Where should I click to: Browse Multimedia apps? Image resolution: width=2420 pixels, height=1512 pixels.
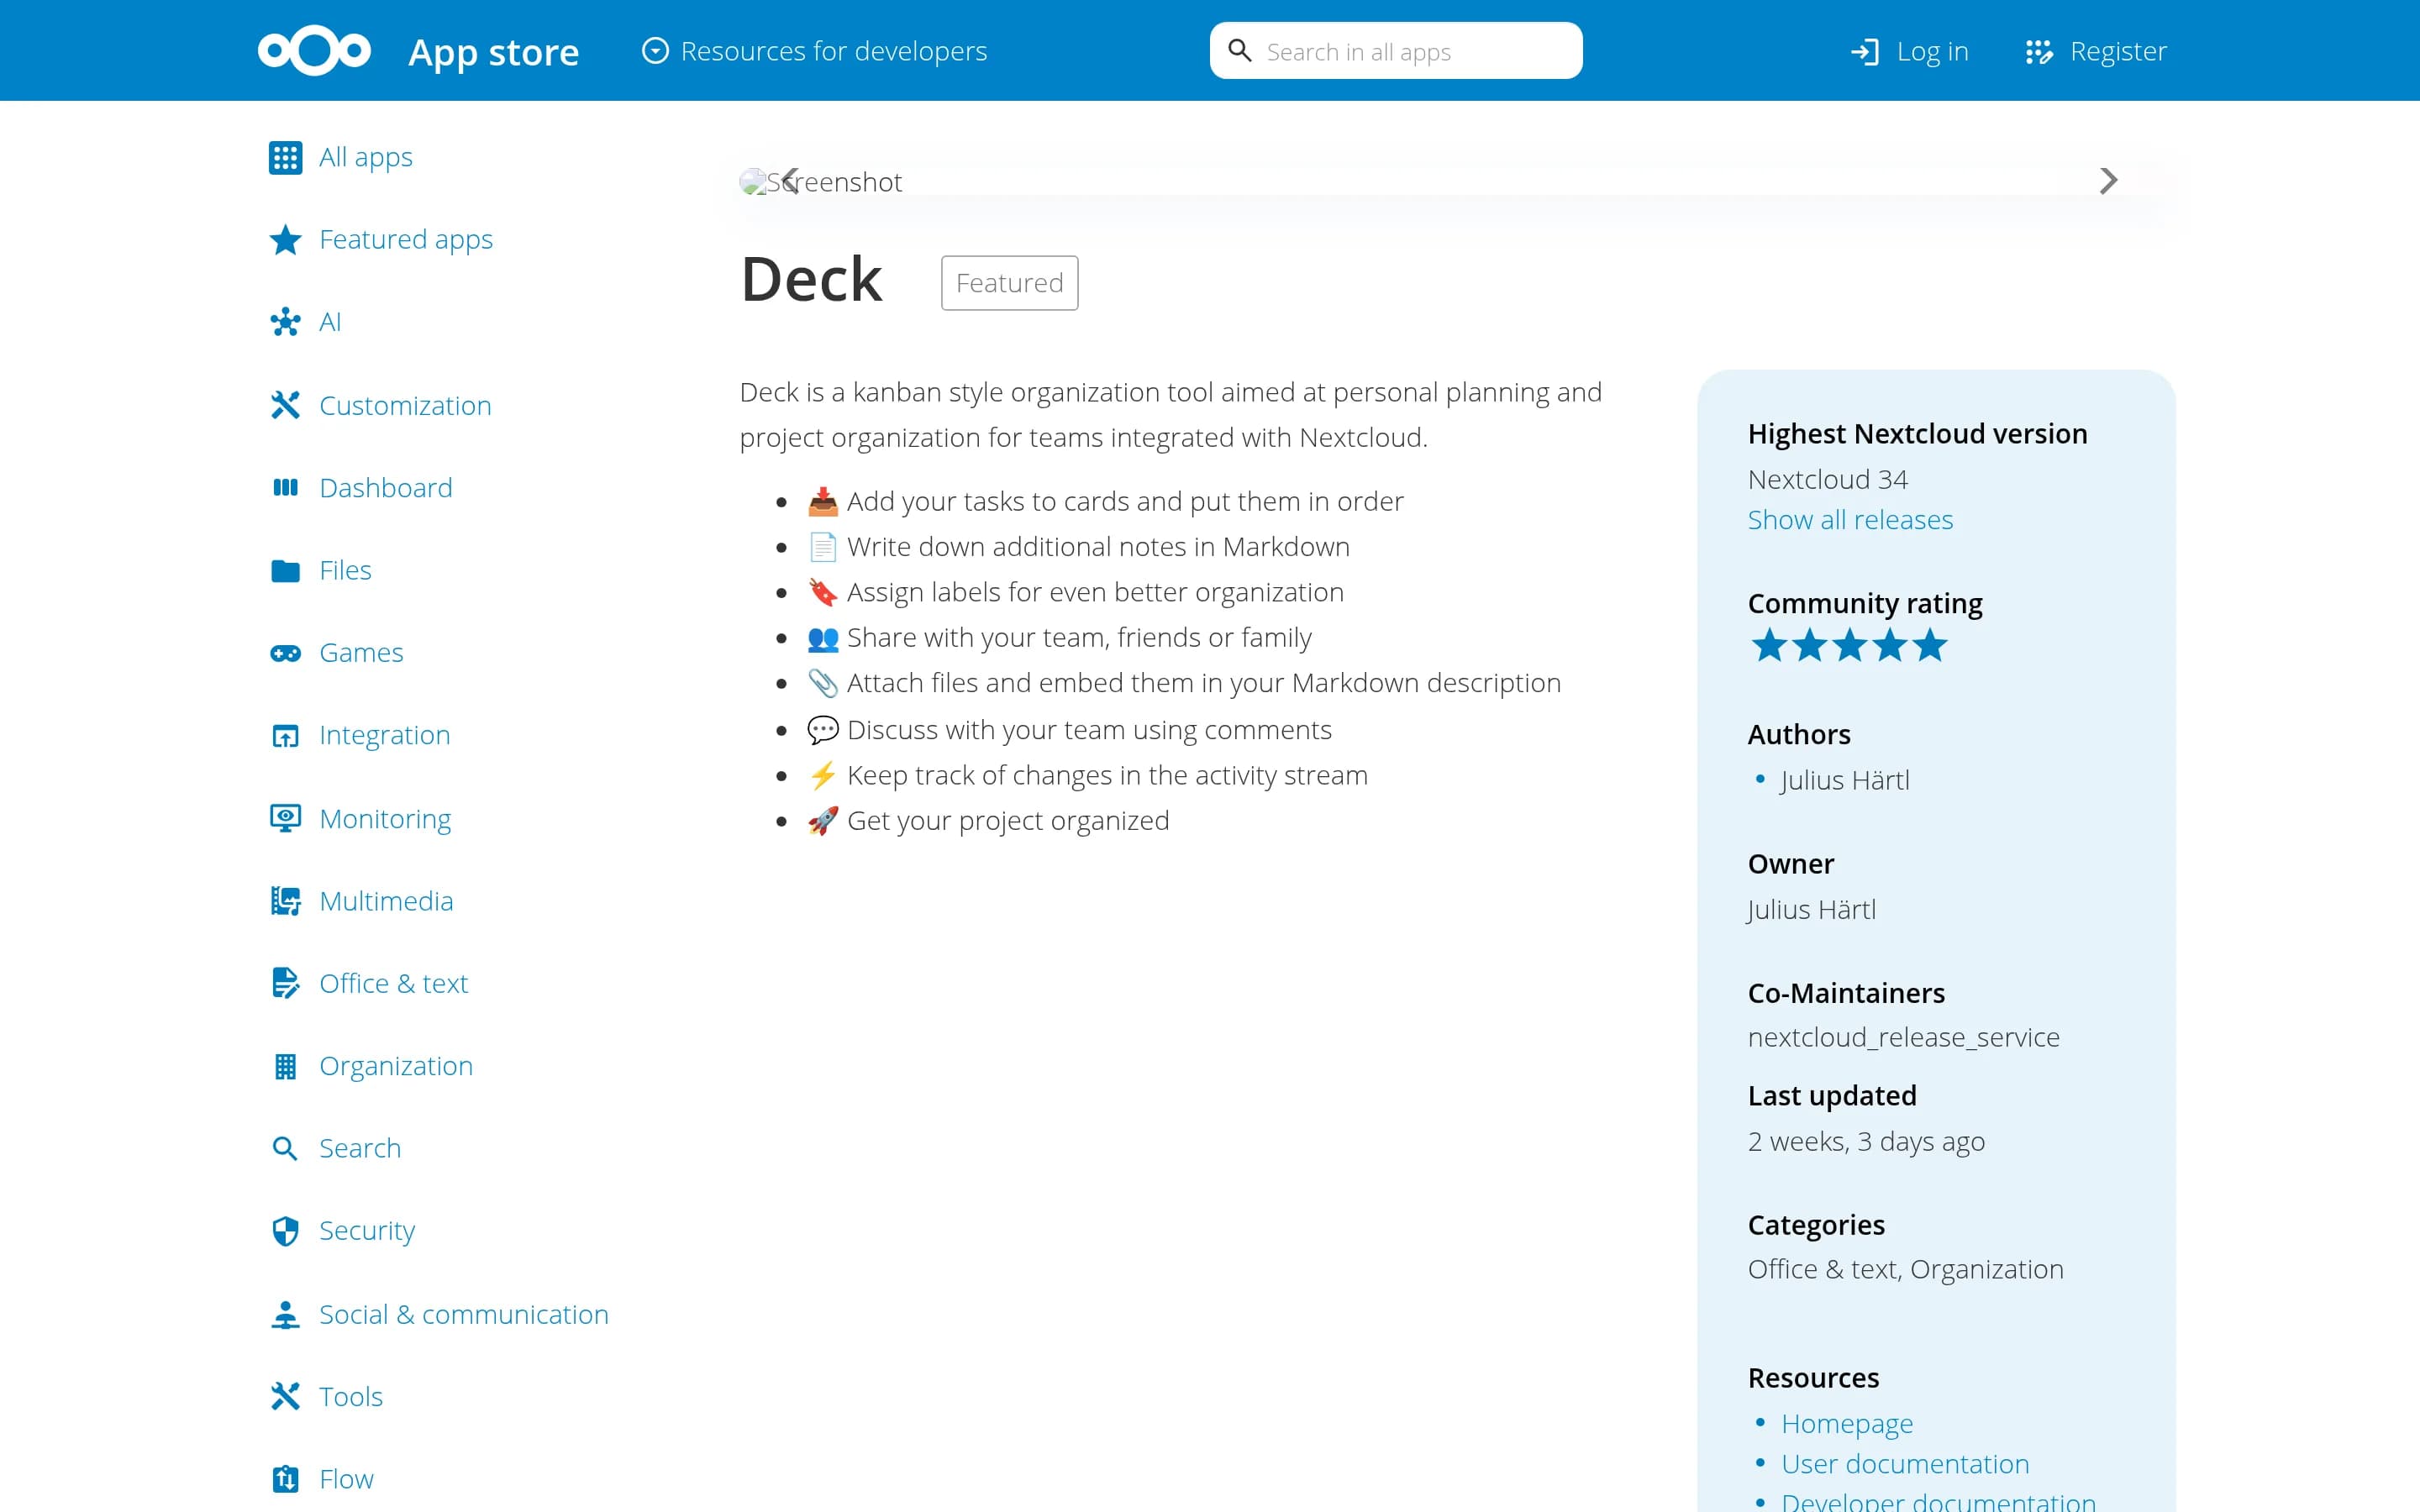click(x=386, y=901)
